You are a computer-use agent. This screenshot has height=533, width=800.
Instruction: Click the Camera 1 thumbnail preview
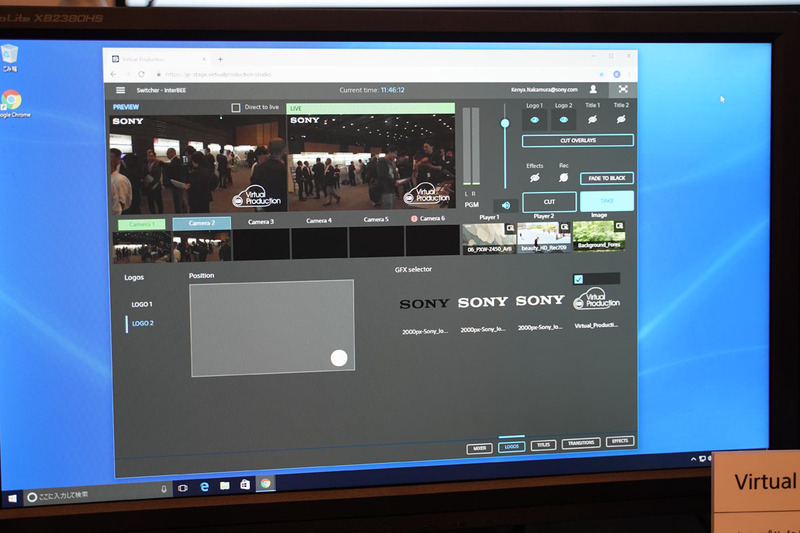point(142,247)
